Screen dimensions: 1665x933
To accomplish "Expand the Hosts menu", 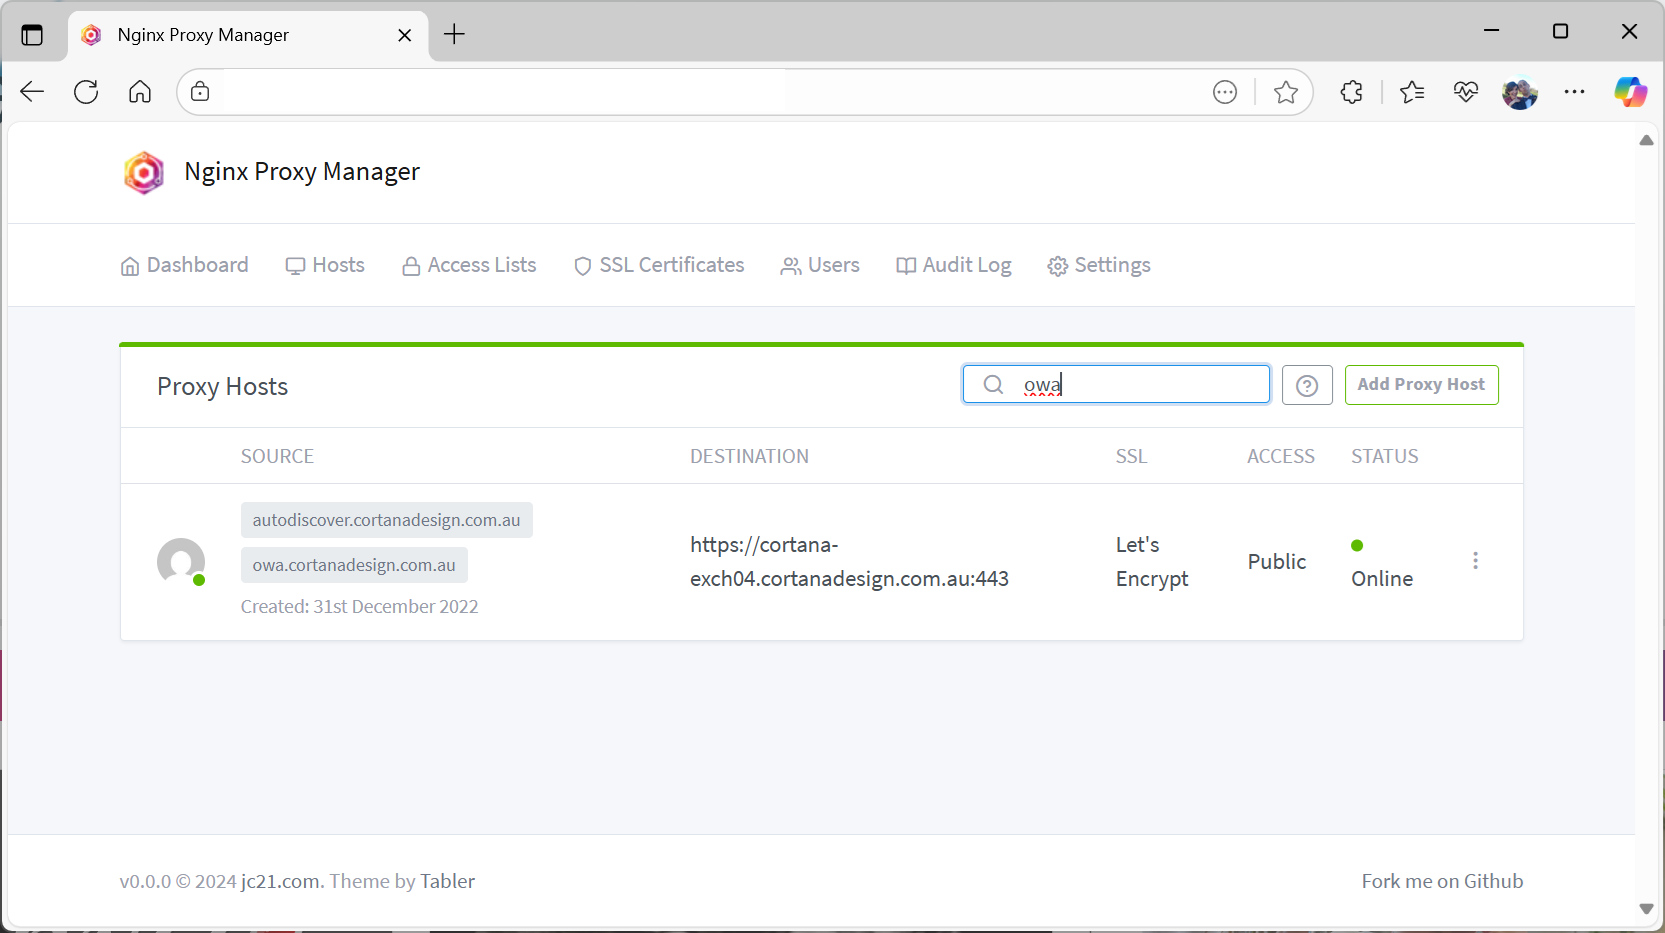I will point(325,265).
